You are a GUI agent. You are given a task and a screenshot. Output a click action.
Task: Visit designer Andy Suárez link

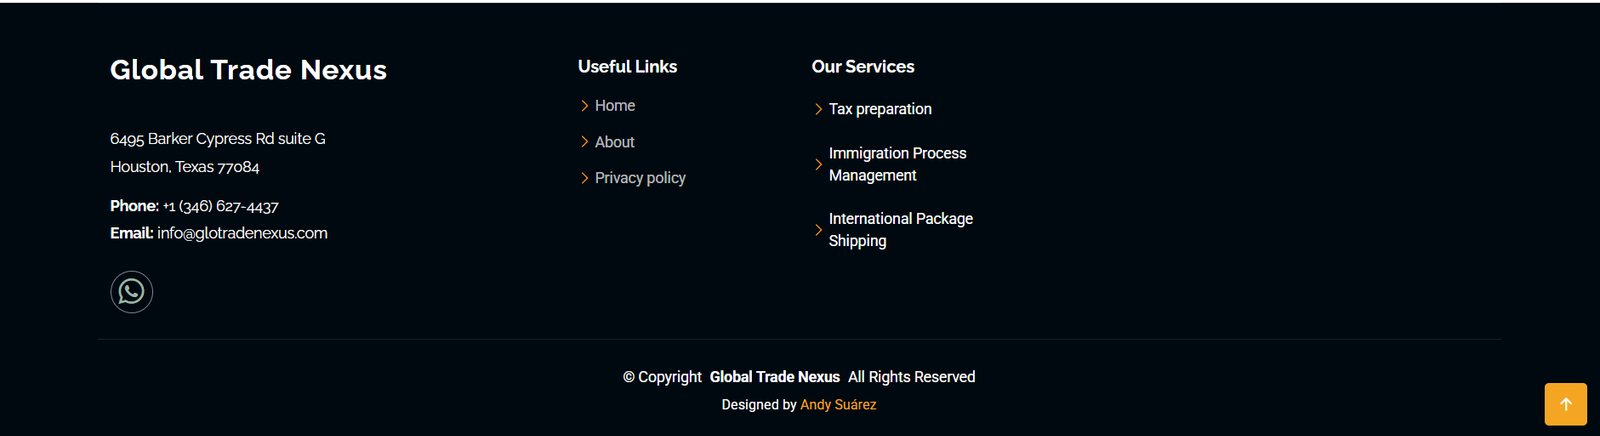click(838, 405)
